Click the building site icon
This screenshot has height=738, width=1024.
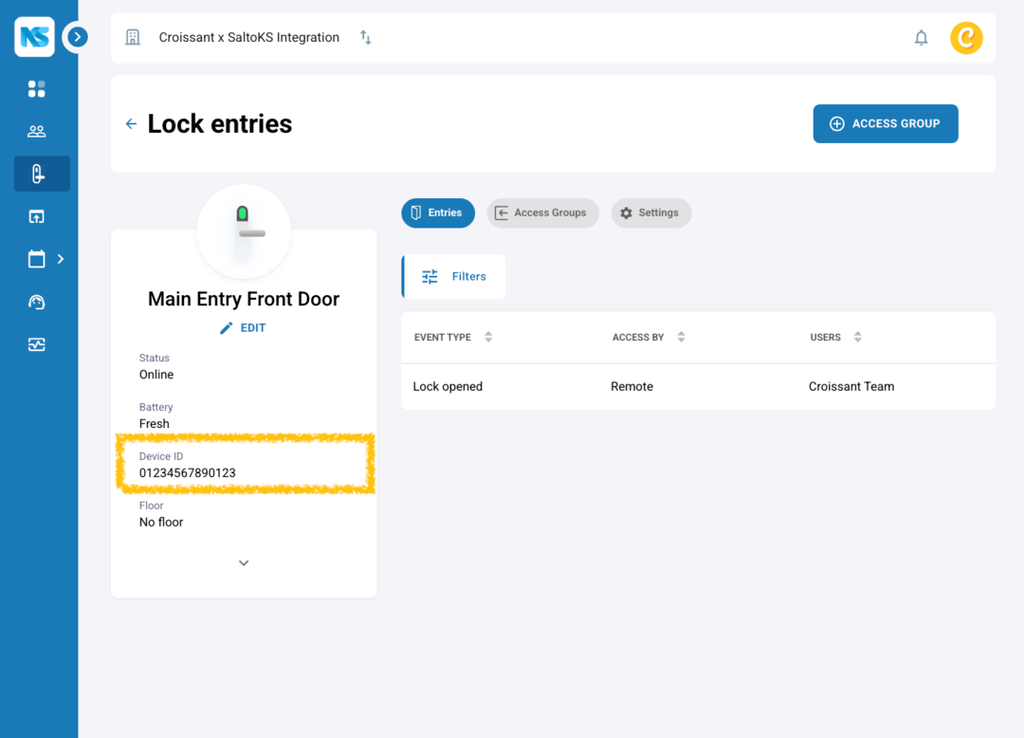pos(133,37)
